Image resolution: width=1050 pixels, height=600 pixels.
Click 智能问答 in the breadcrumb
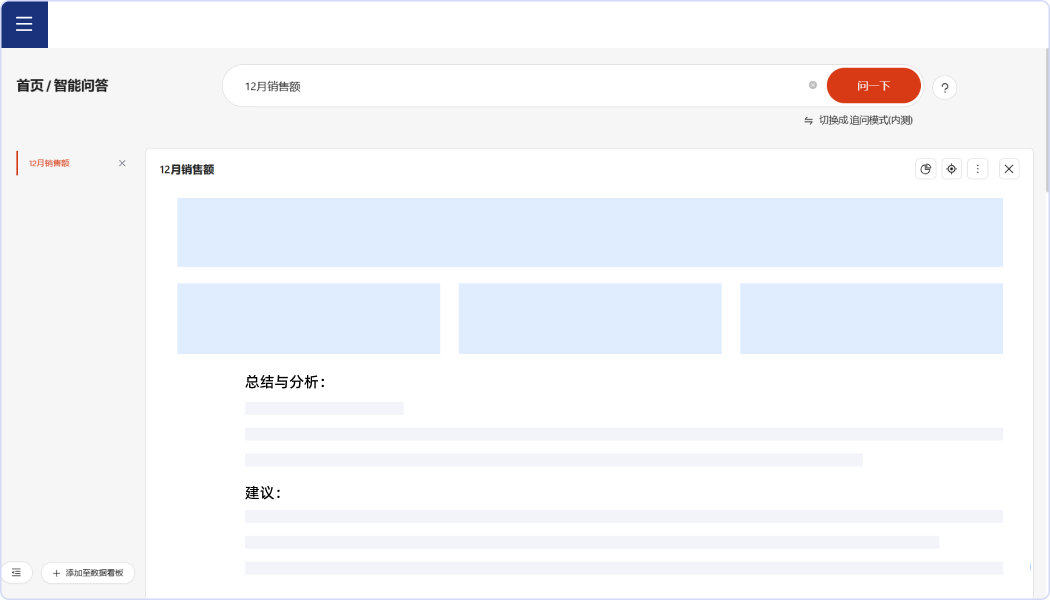(81, 86)
